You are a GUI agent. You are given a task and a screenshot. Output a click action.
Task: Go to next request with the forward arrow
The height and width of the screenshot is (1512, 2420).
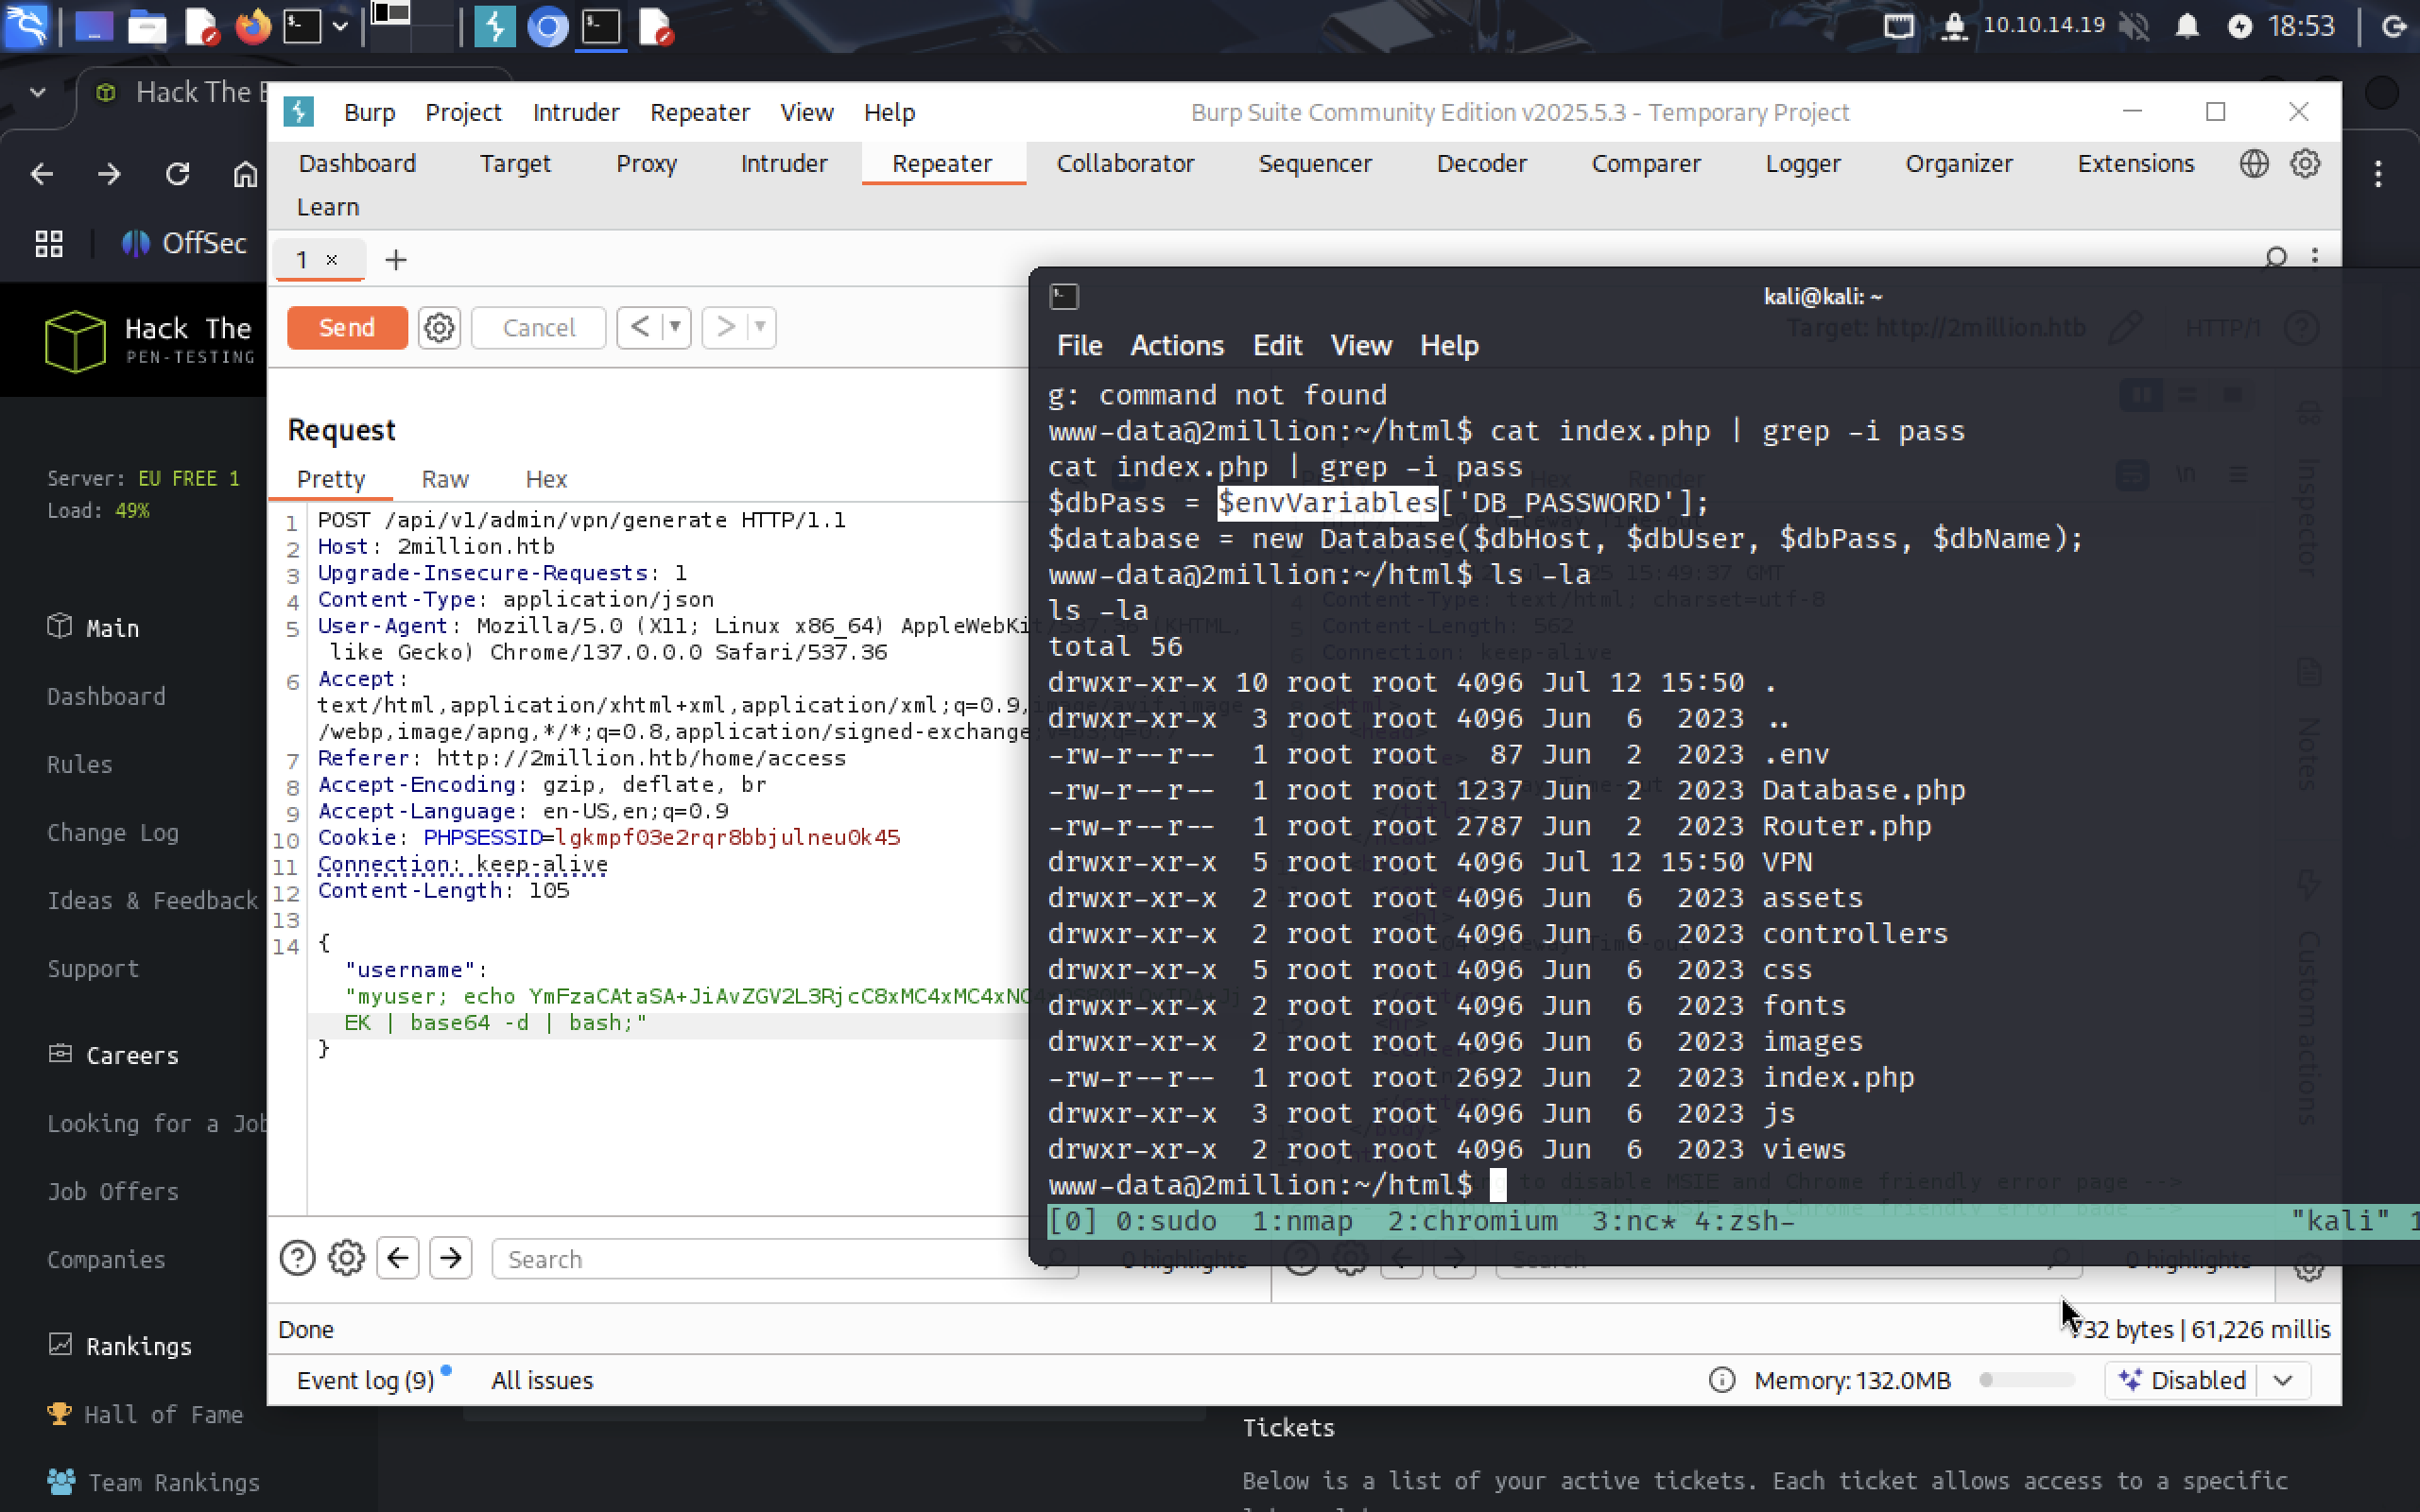point(726,327)
